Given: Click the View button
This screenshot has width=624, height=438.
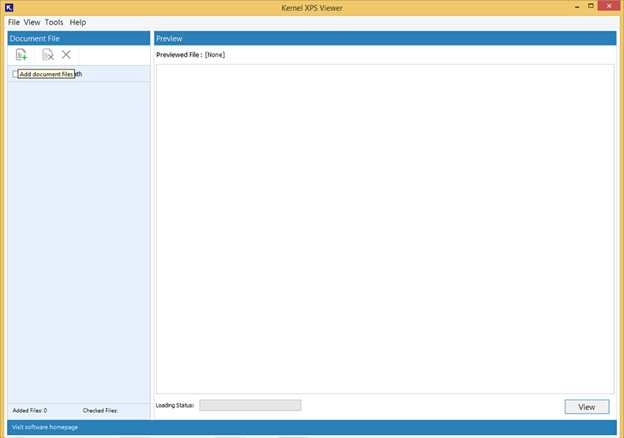Looking at the screenshot, I should (587, 407).
